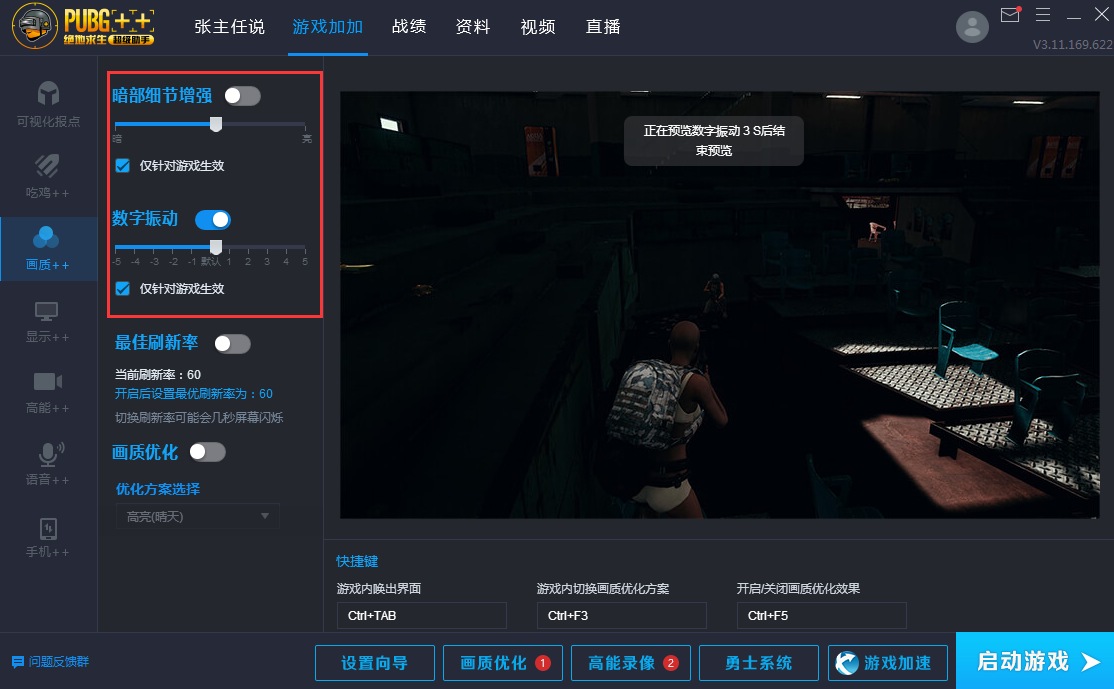Click the 勇士系统 button

click(759, 663)
